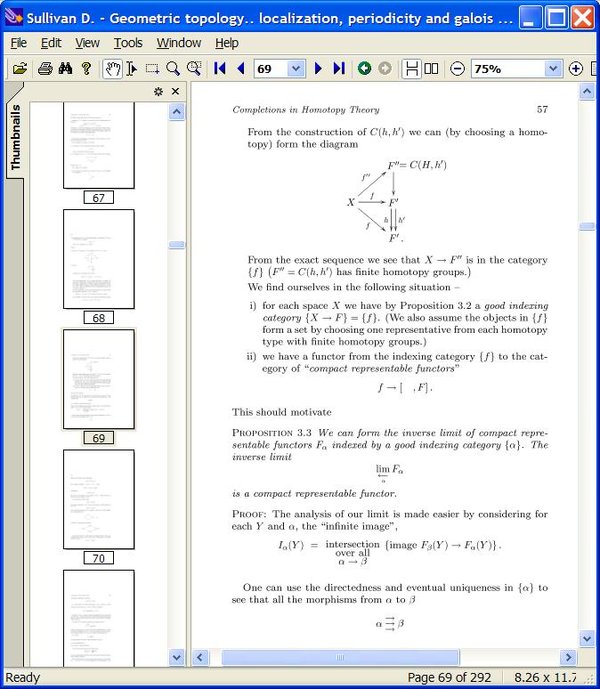This screenshot has width=600, height=689.
Task: Go to the last page
Action: (339, 69)
